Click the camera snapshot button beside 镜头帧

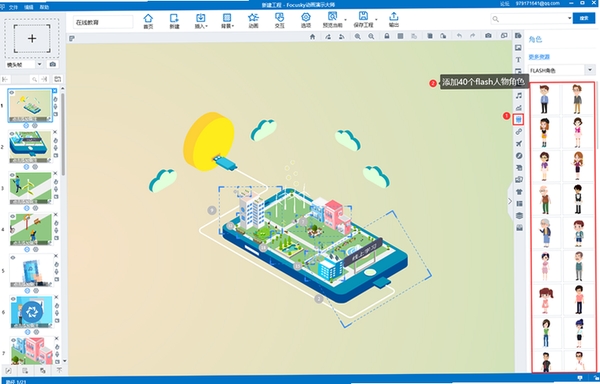pyautogui.click(x=53, y=65)
